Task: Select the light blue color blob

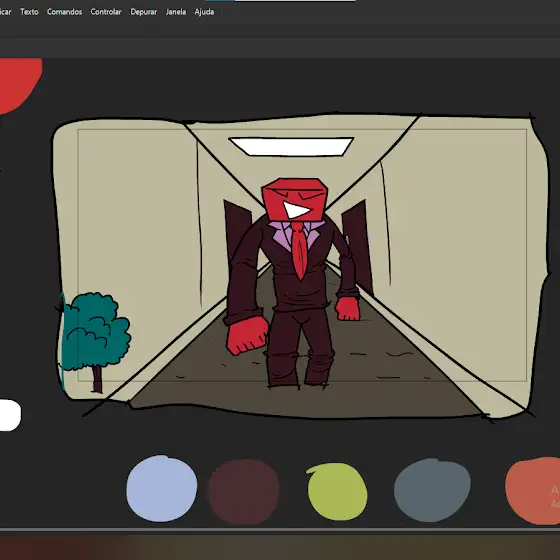Action: pos(161,488)
